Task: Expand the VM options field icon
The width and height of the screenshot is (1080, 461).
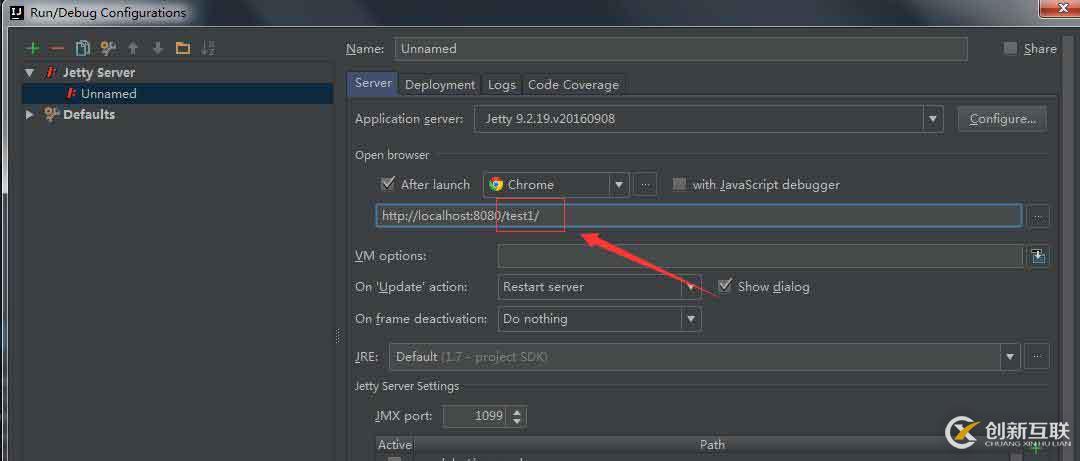Action: coord(1038,256)
